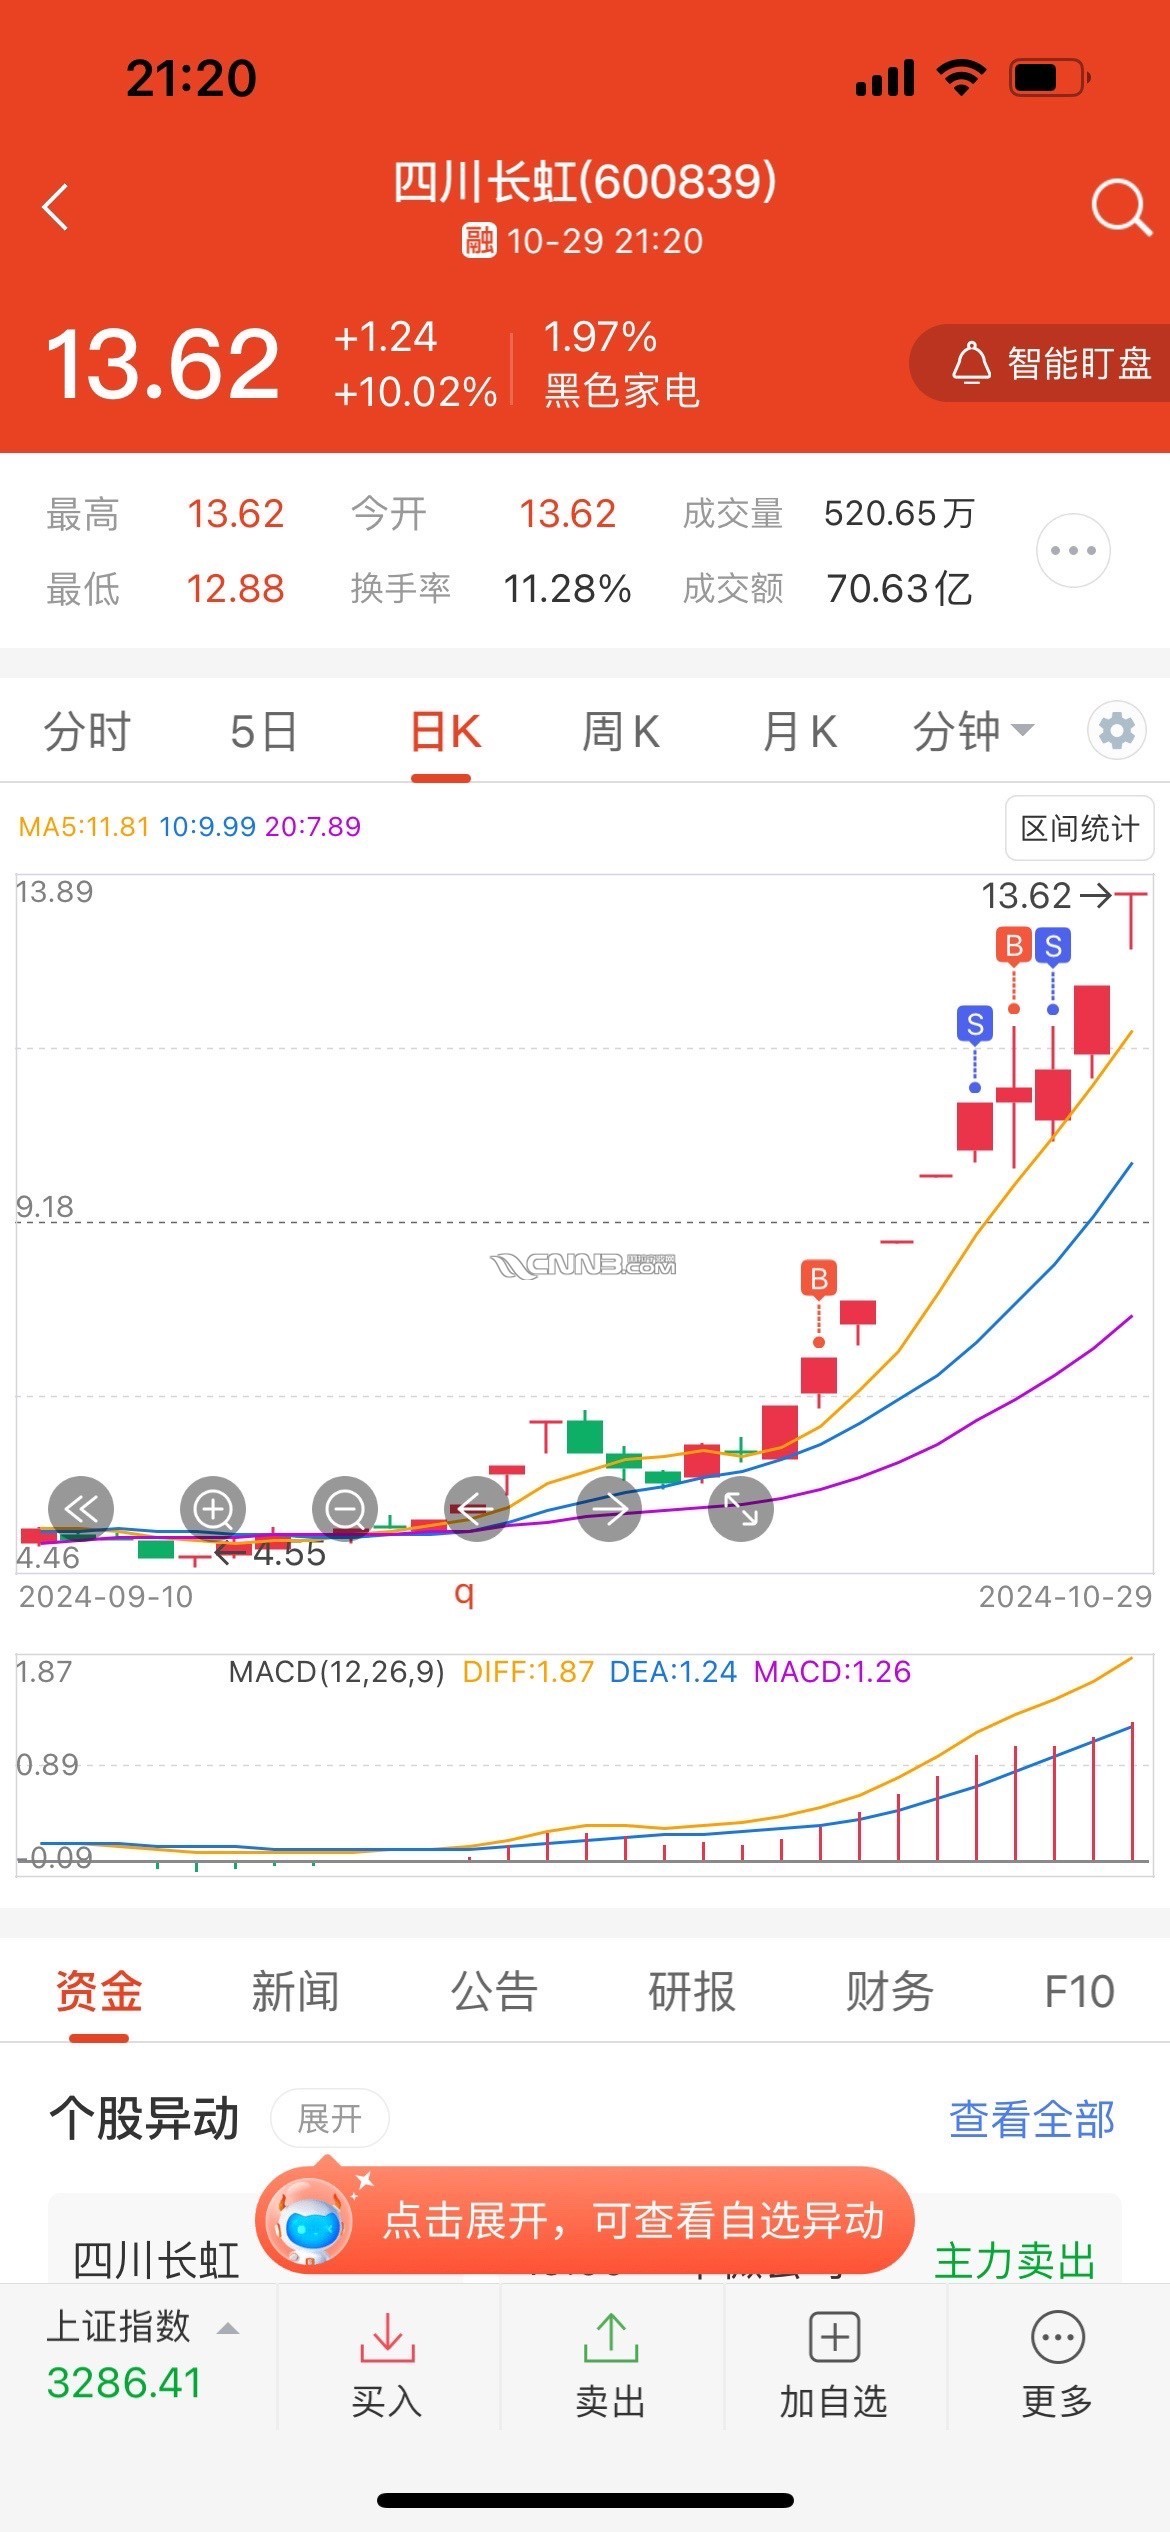Viewport: 1170px width, 2532px height.
Task: Tap the B marker beside S at chart top
Action: tap(1014, 945)
